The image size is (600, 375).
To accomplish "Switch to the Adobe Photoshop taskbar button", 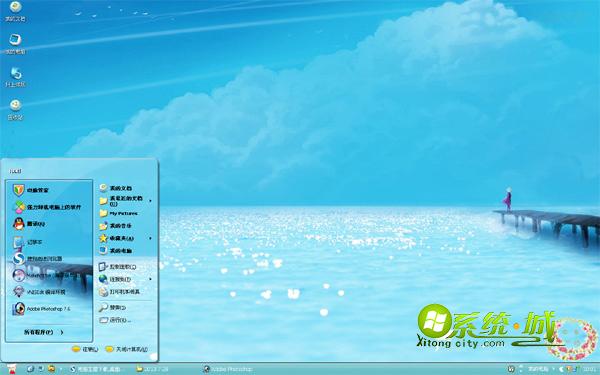I will coord(228,369).
